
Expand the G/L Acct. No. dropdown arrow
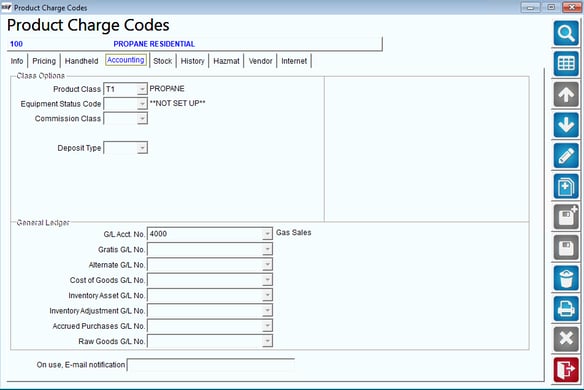pos(267,234)
